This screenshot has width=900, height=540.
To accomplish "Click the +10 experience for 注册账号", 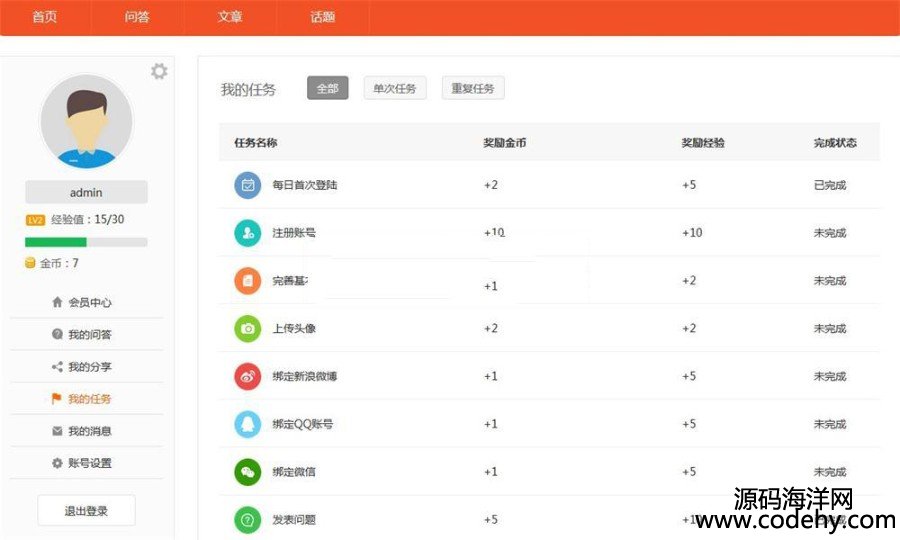I will 692,232.
